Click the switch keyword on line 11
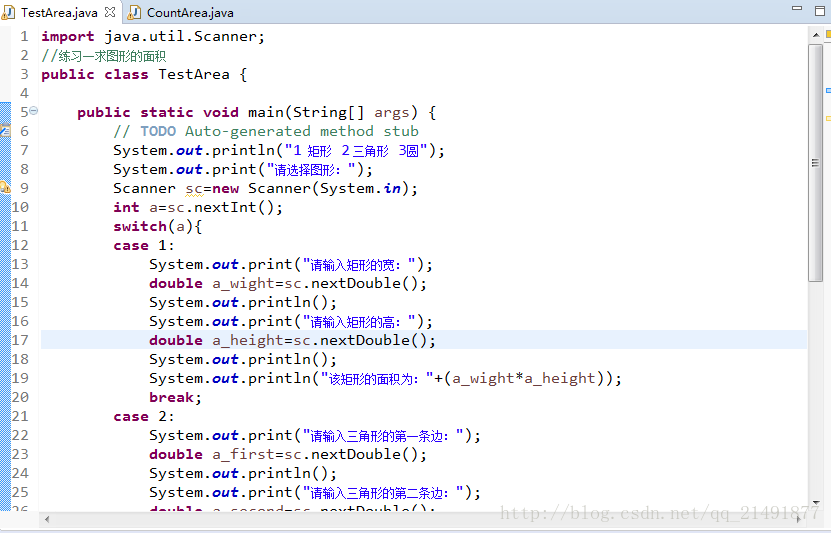This screenshot has height=533, width=831. pyautogui.click(x=140, y=227)
